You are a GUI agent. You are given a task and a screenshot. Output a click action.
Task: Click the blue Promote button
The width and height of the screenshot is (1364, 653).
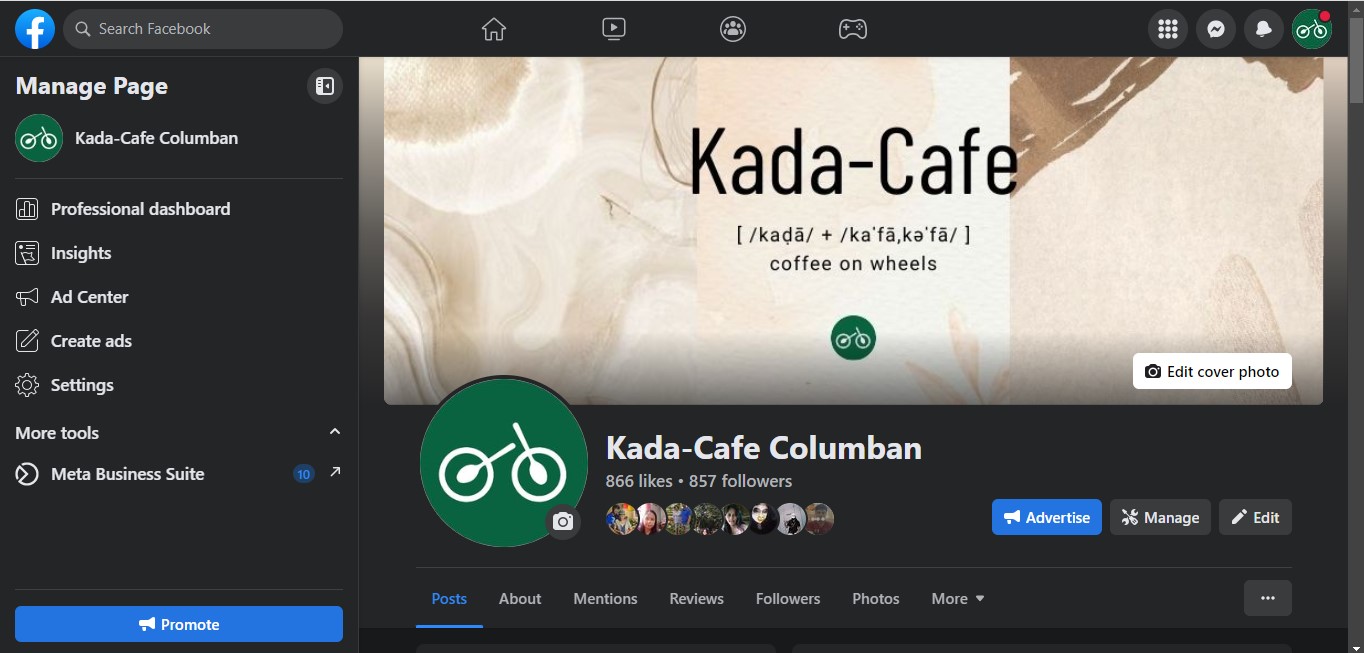point(179,624)
